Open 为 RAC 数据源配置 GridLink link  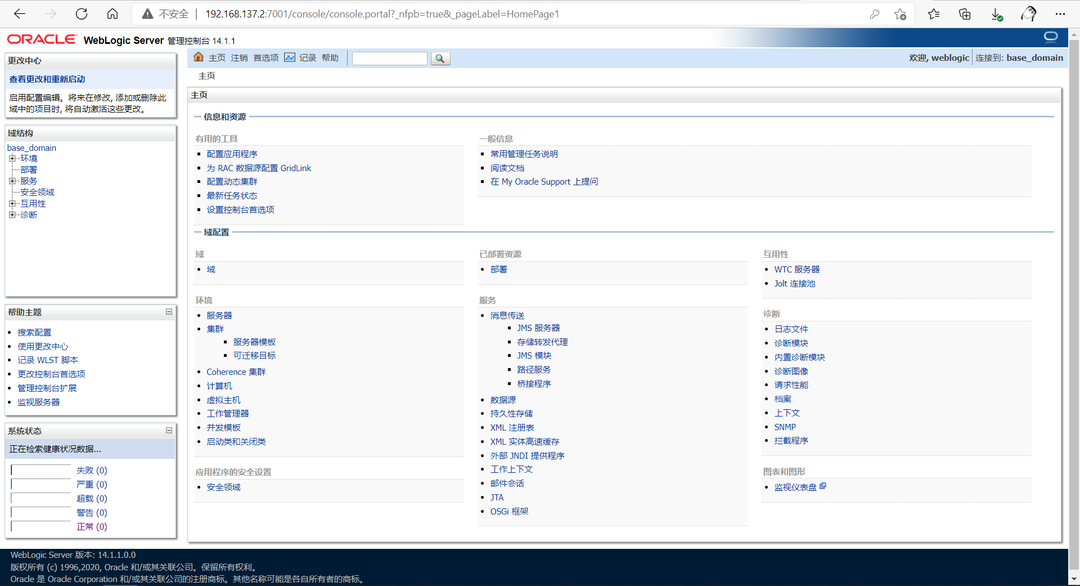coord(259,168)
